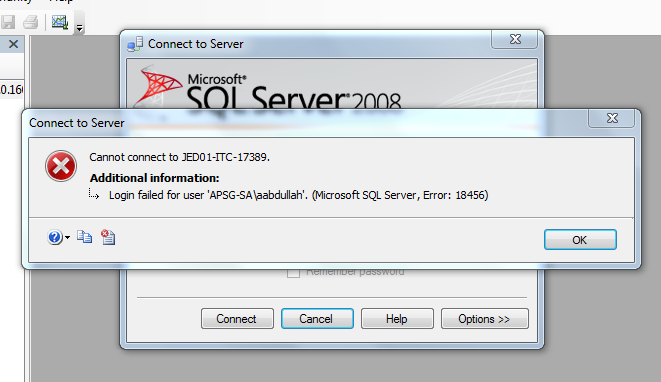661x382 pixels.
Task: Cancel the Connect to Server login
Action: pos(317,318)
